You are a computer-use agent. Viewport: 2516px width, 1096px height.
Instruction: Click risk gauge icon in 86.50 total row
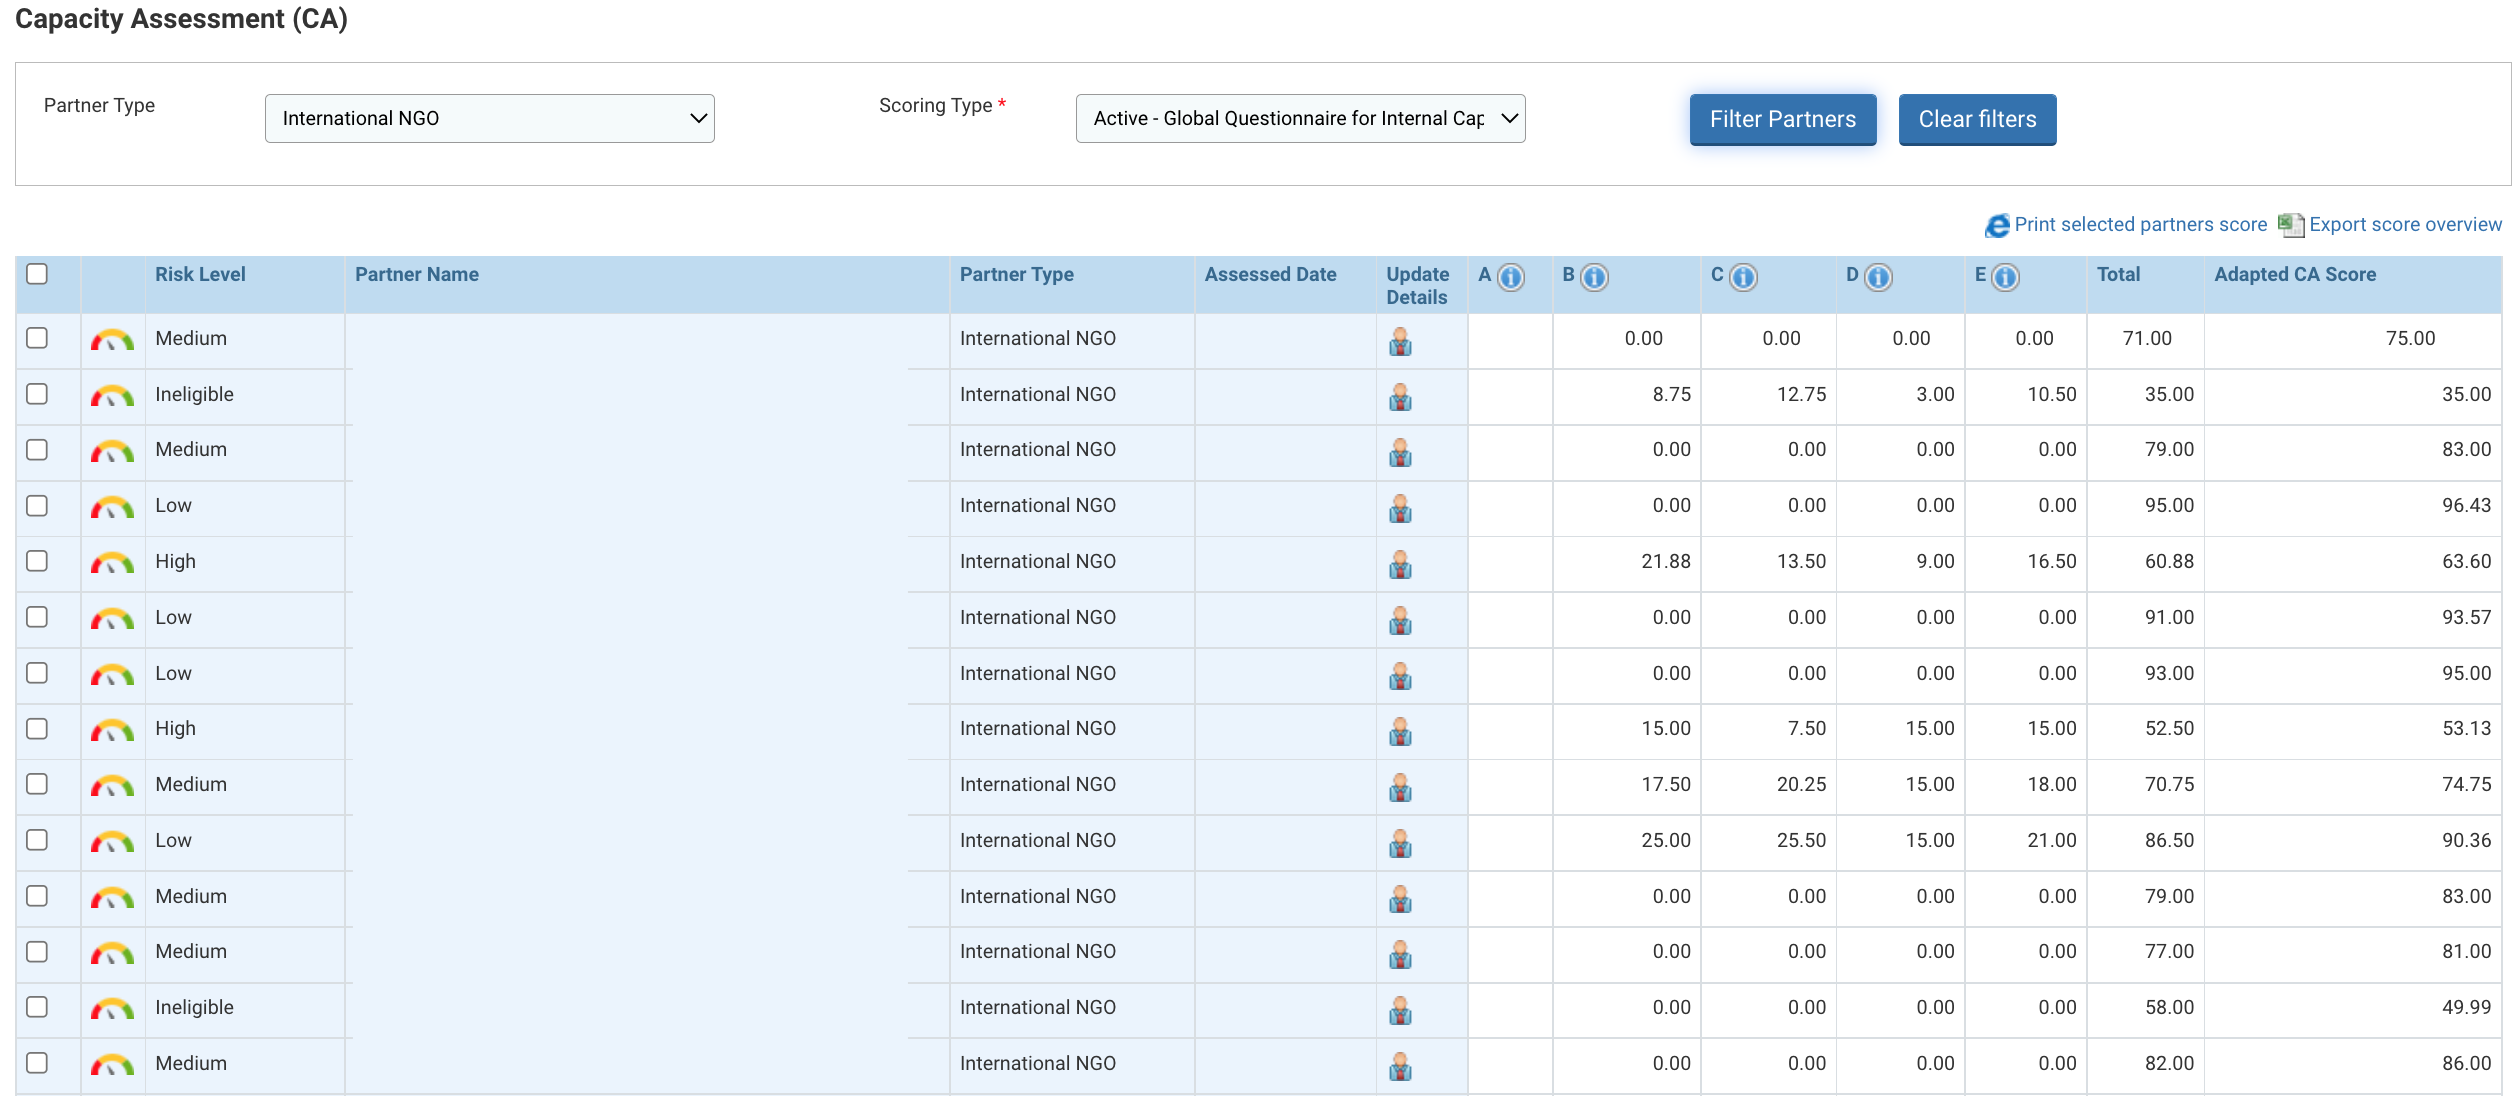coord(112,842)
